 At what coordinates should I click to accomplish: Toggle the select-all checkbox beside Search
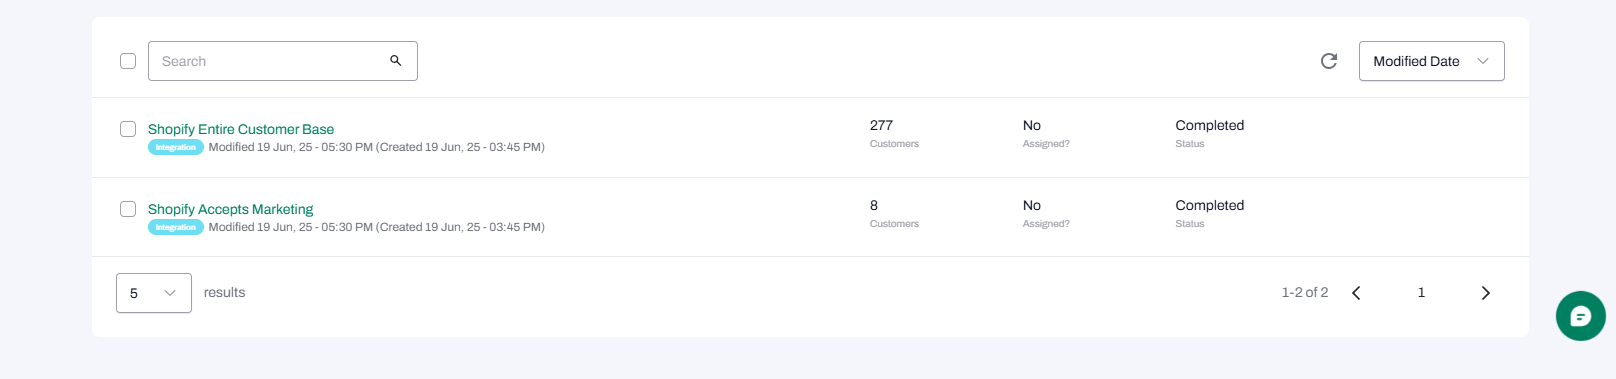click(x=128, y=61)
